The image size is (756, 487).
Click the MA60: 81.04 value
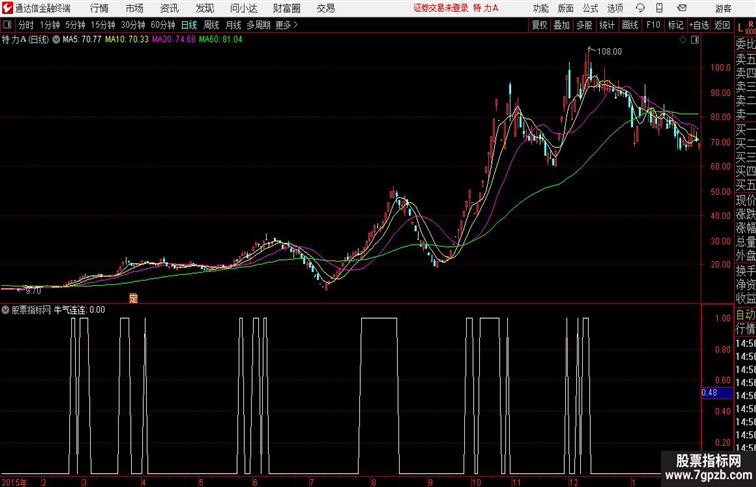(220, 40)
